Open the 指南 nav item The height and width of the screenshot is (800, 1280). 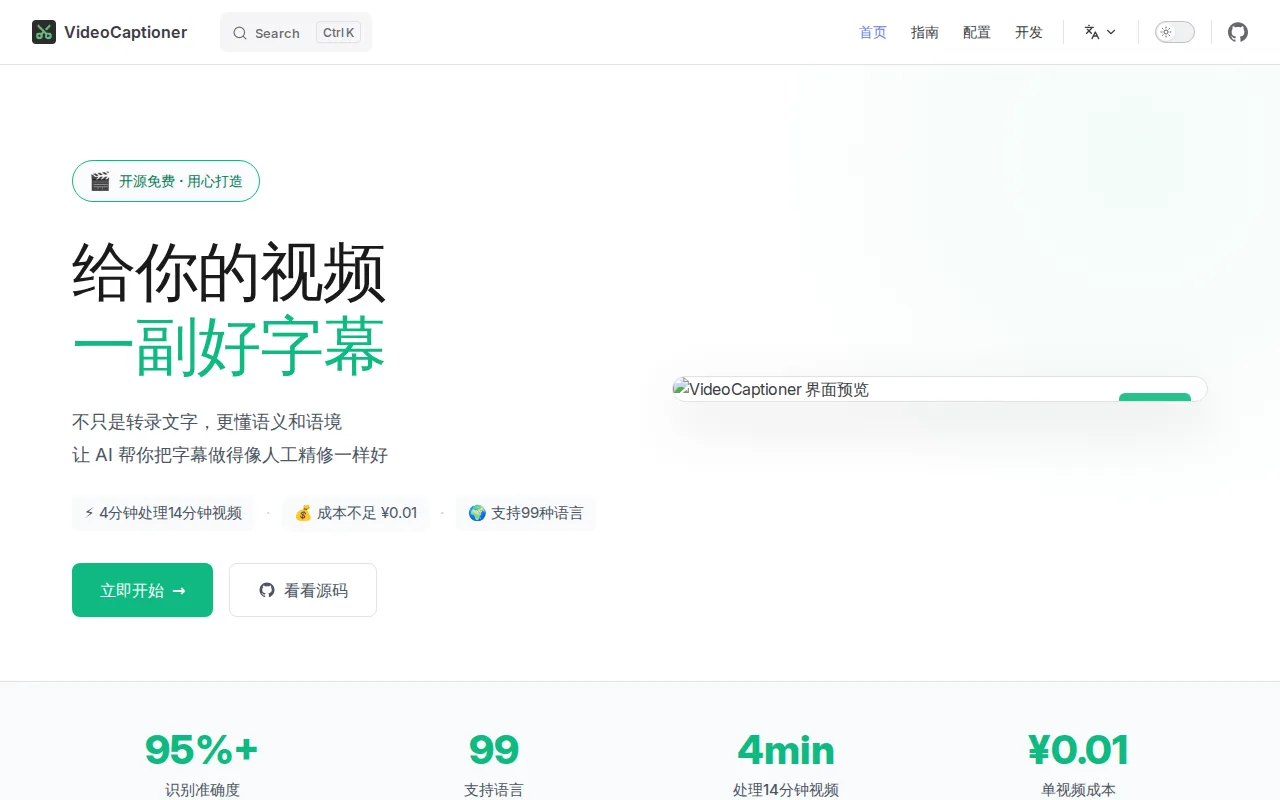pos(925,32)
